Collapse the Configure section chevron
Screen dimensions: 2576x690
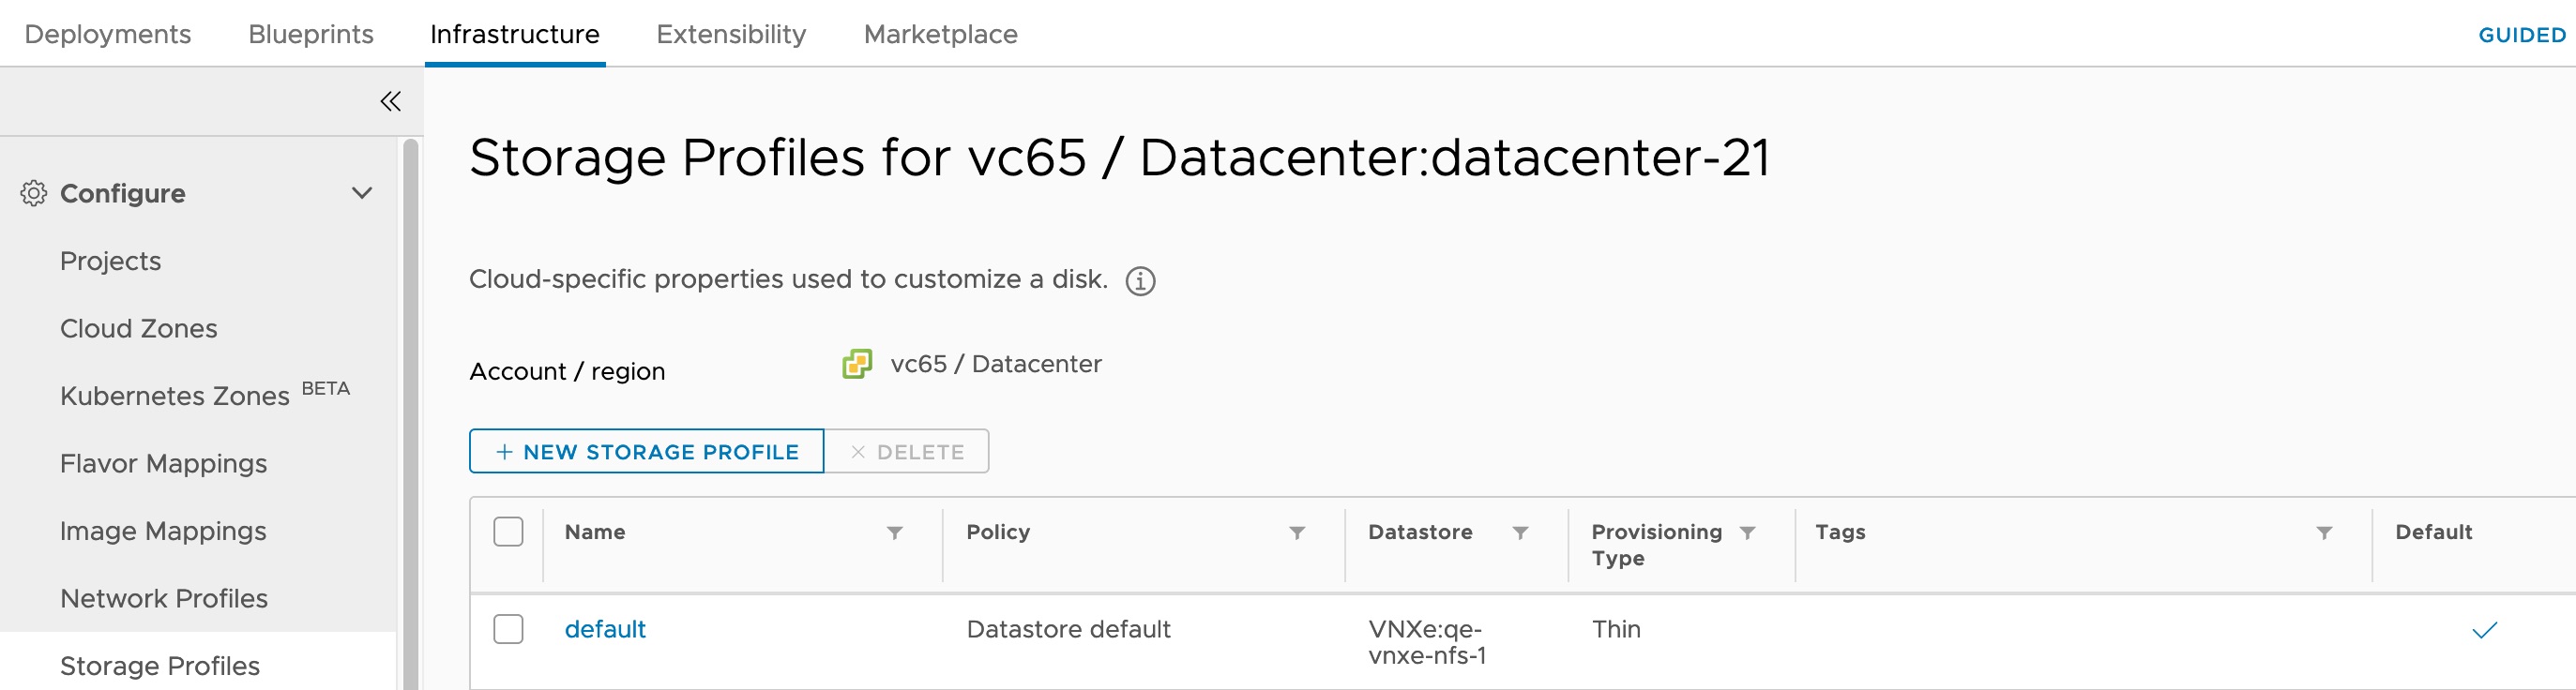click(x=362, y=192)
